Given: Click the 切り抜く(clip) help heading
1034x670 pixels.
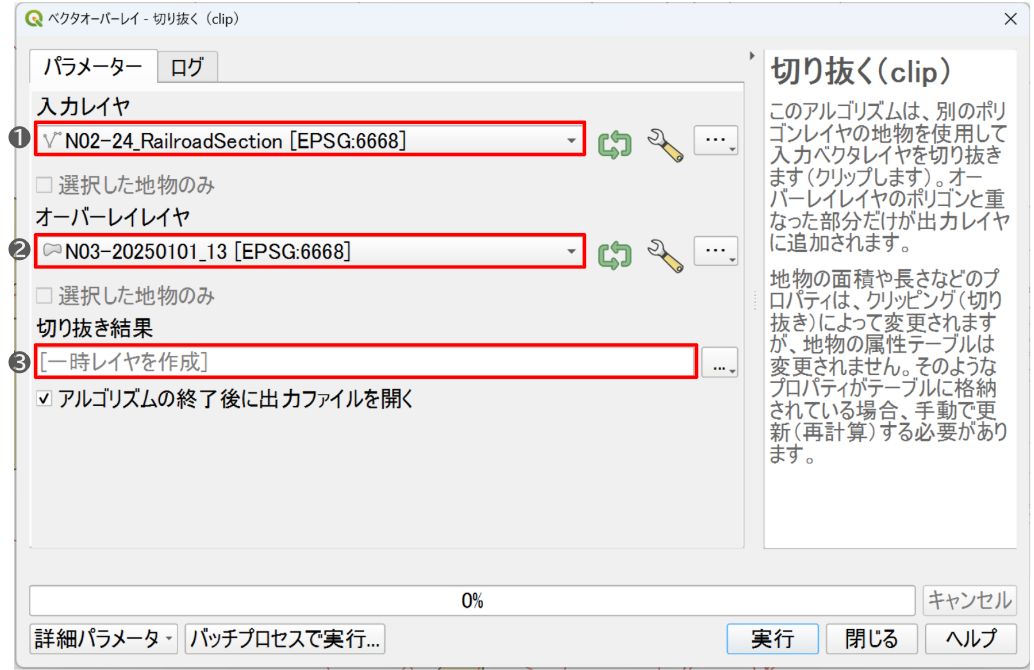Looking at the screenshot, I should coord(861,71).
